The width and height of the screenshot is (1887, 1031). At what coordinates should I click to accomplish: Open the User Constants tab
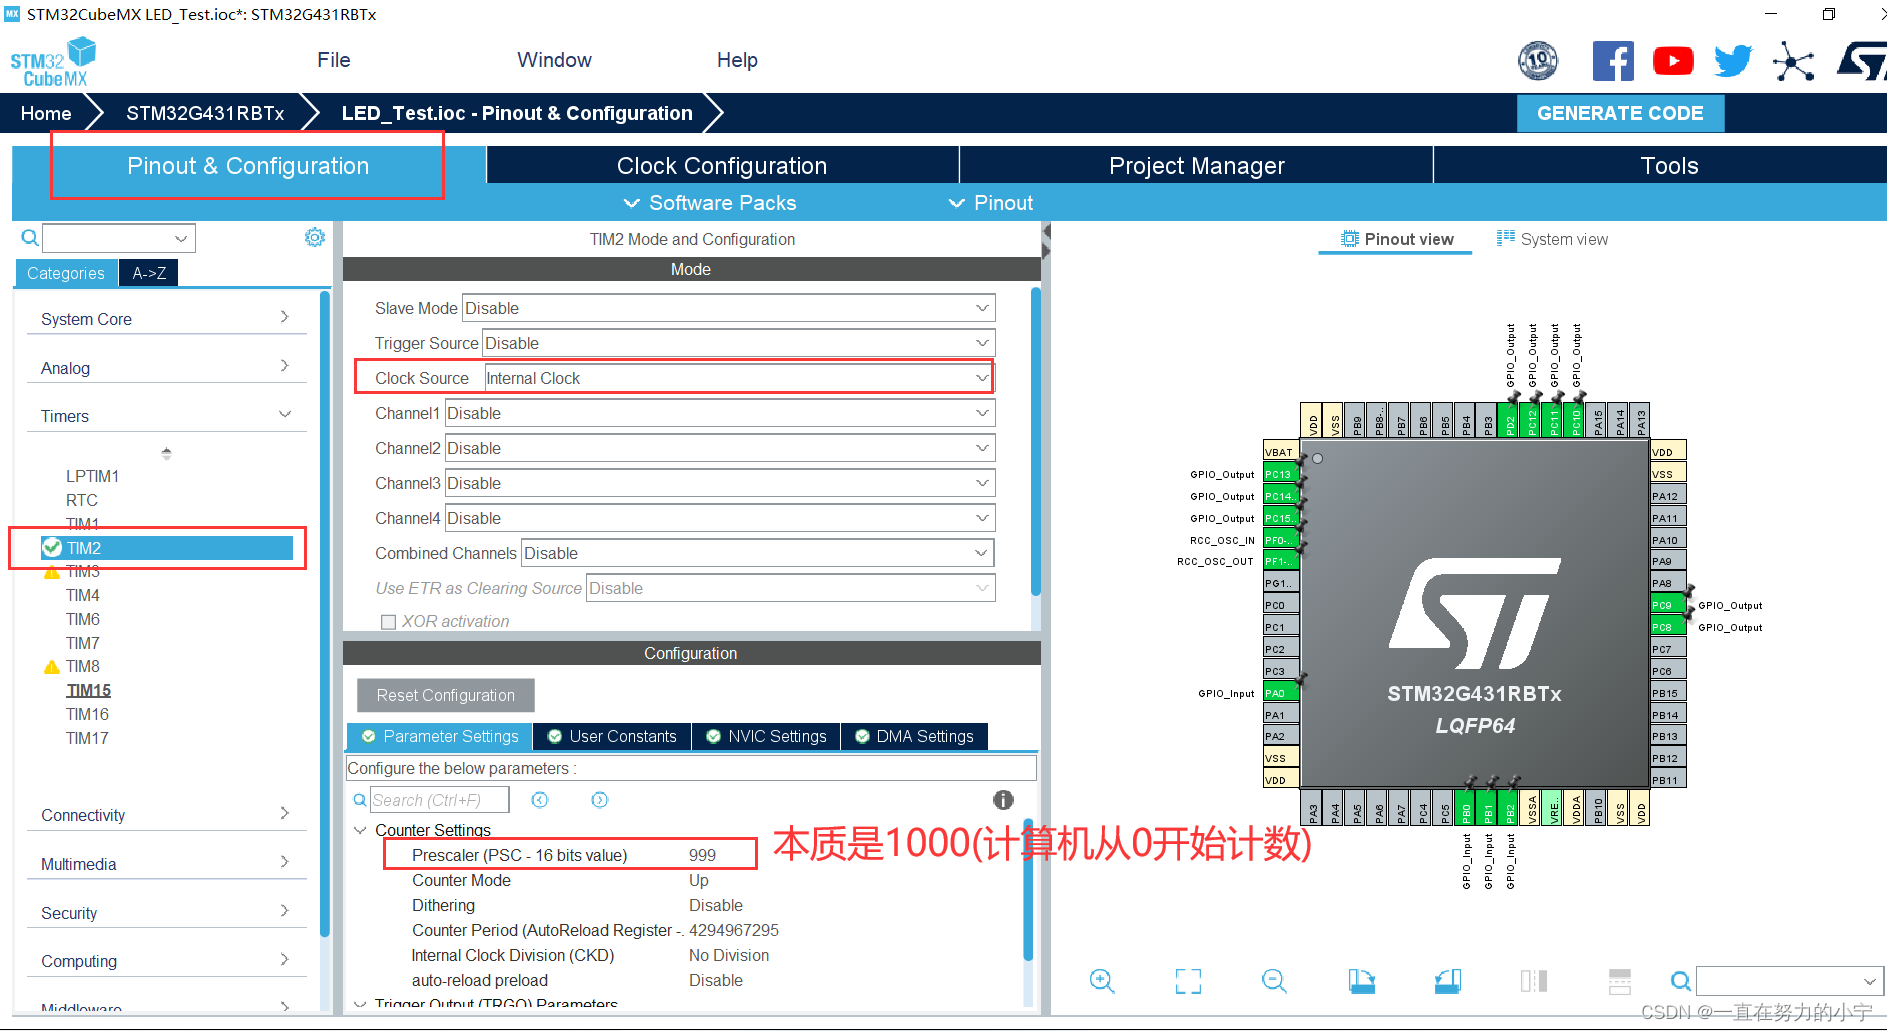coord(612,737)
